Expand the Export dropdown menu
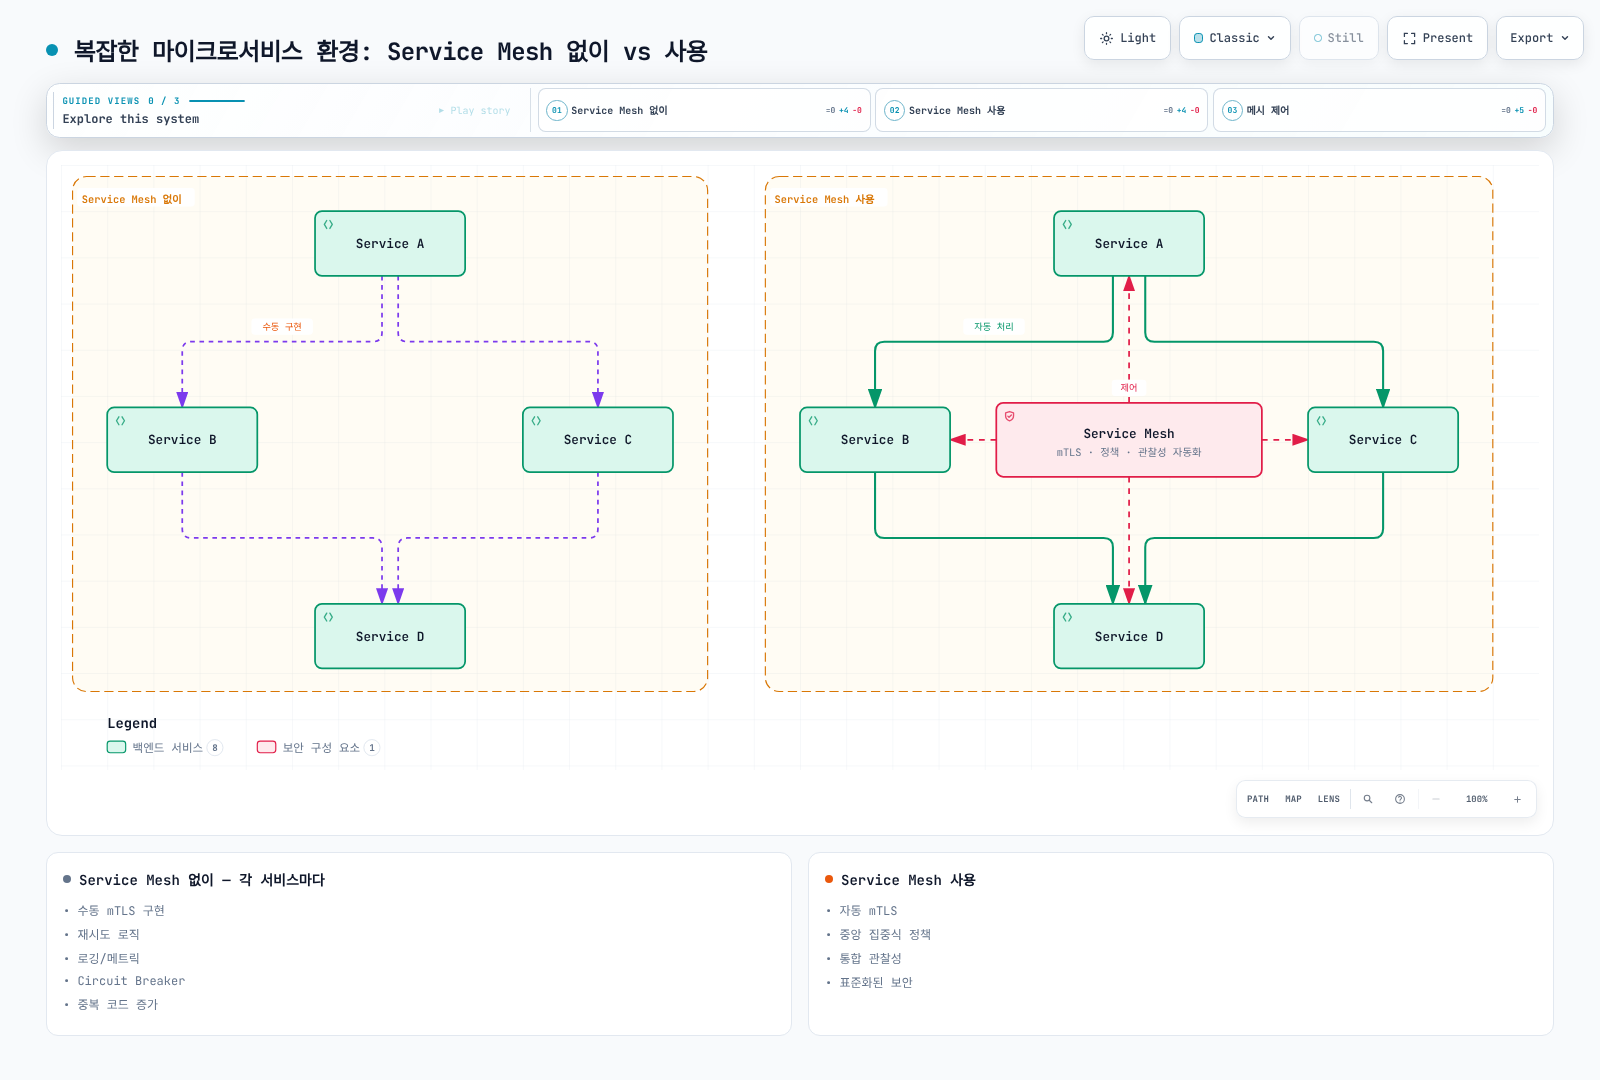 pyautogui.click(x=1539, y=38)
